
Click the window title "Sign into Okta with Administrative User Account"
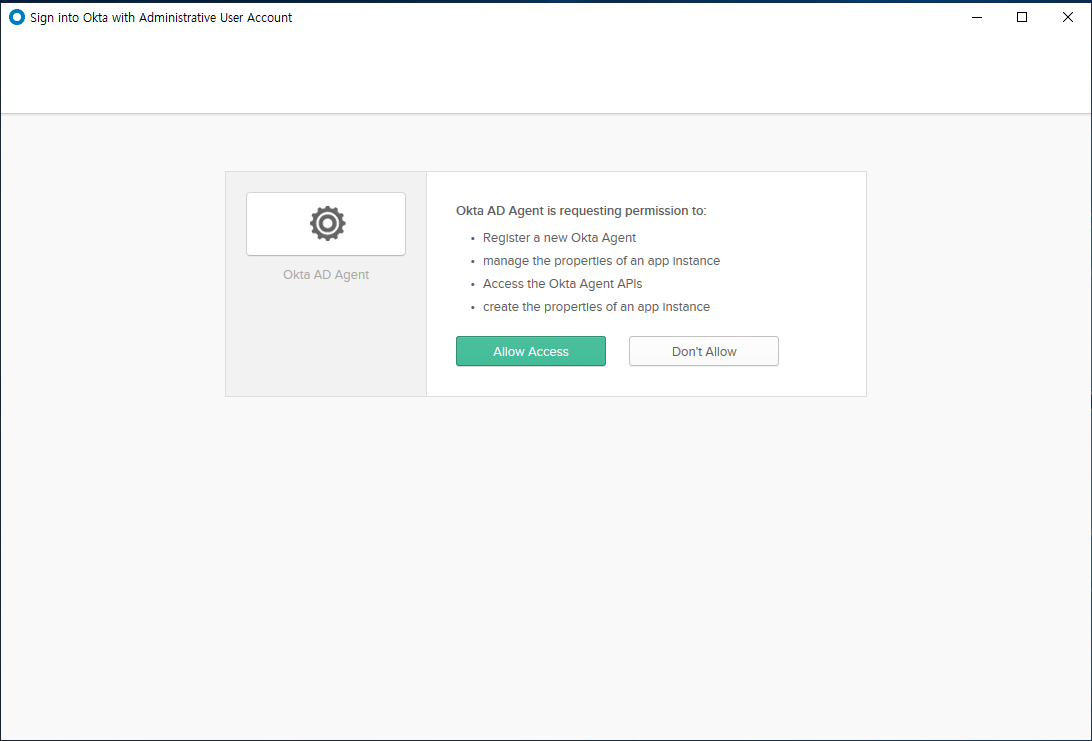[x=161, y=17]
